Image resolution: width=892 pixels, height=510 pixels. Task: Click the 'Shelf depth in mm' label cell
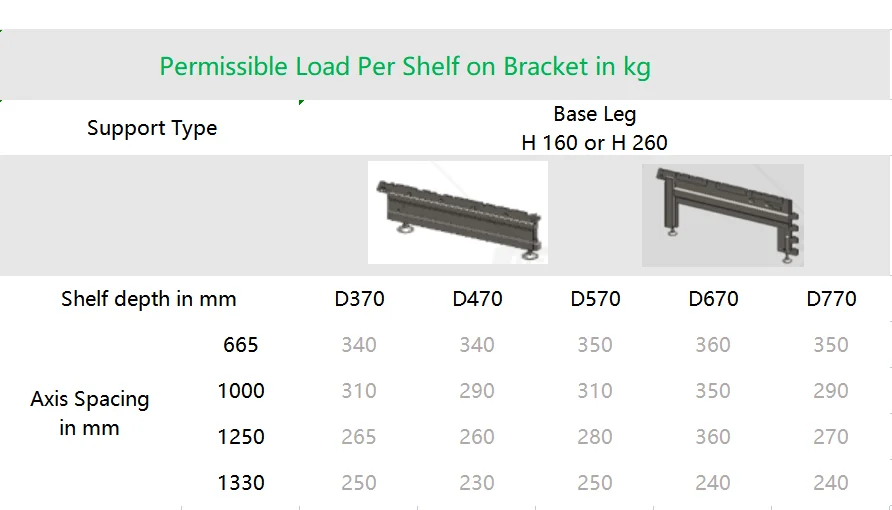[148, 299]
